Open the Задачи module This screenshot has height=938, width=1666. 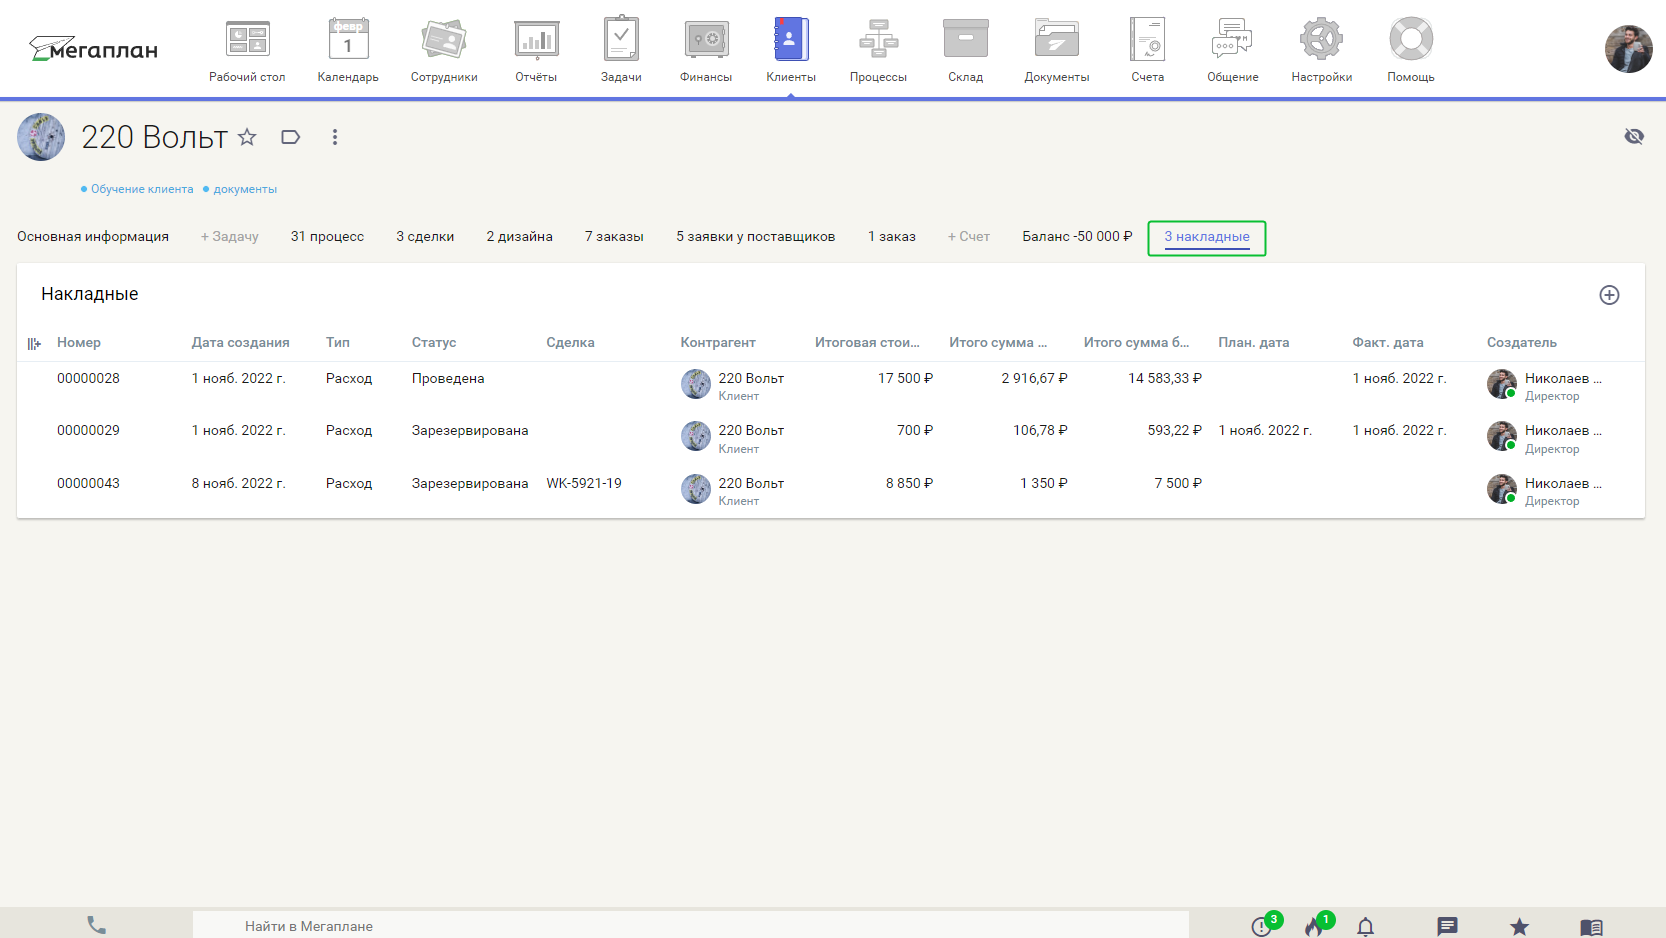point(621,50)
